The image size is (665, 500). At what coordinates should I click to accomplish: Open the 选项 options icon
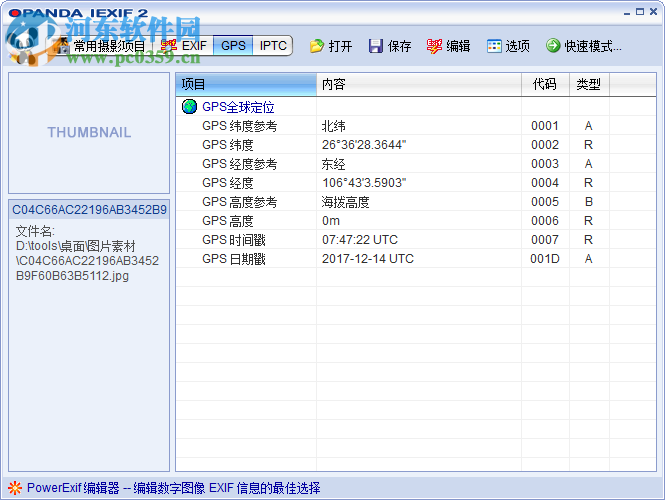pos(494,46)
